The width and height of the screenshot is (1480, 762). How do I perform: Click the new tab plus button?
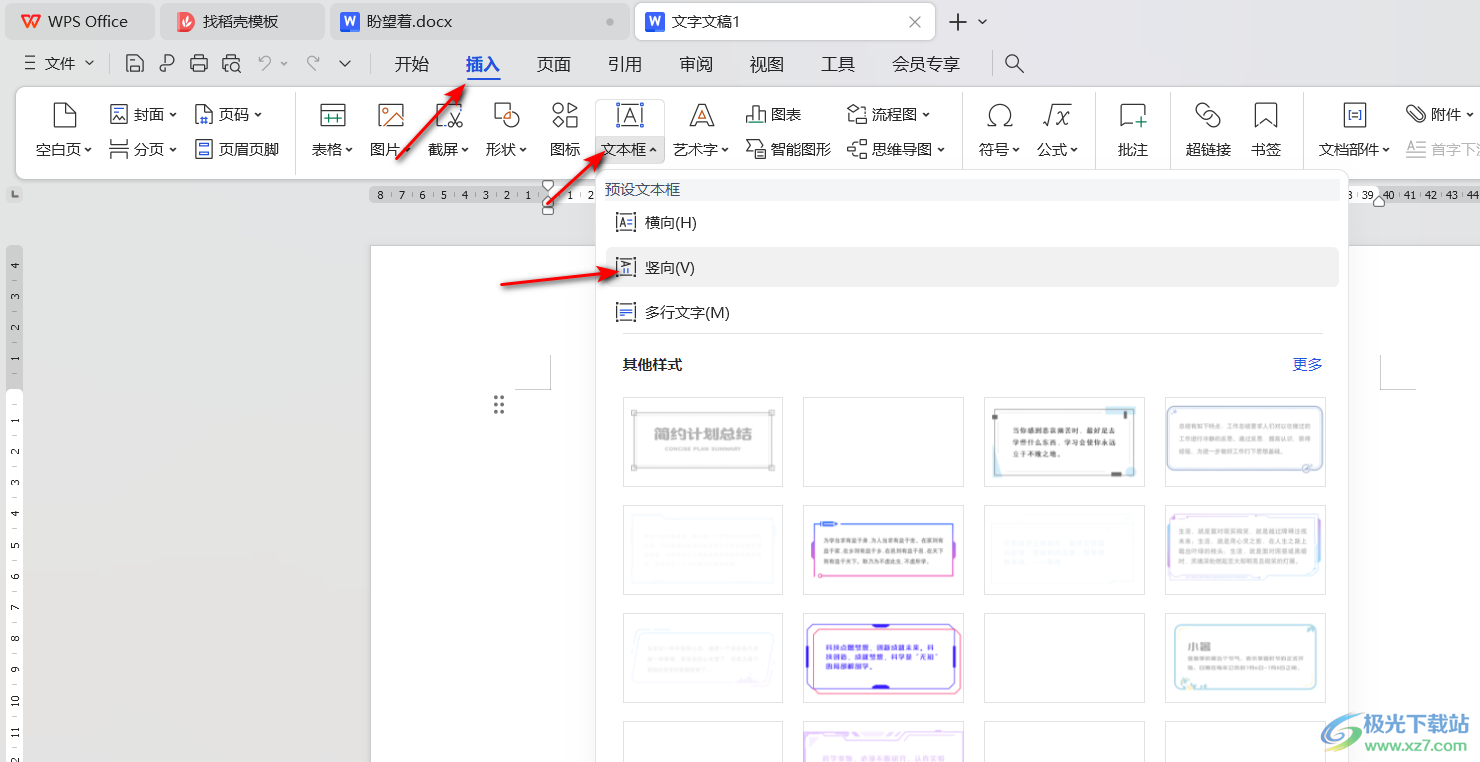[x=958, y=22]
